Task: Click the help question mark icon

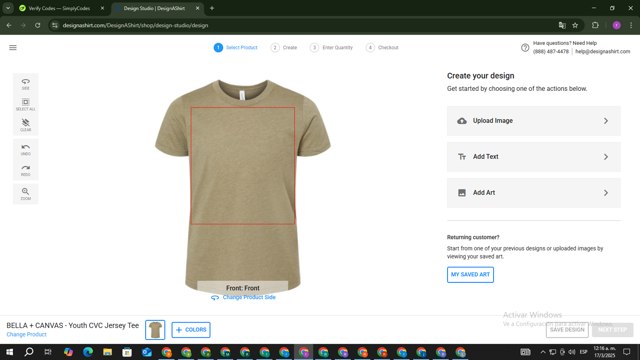Action: coord(525,48)
